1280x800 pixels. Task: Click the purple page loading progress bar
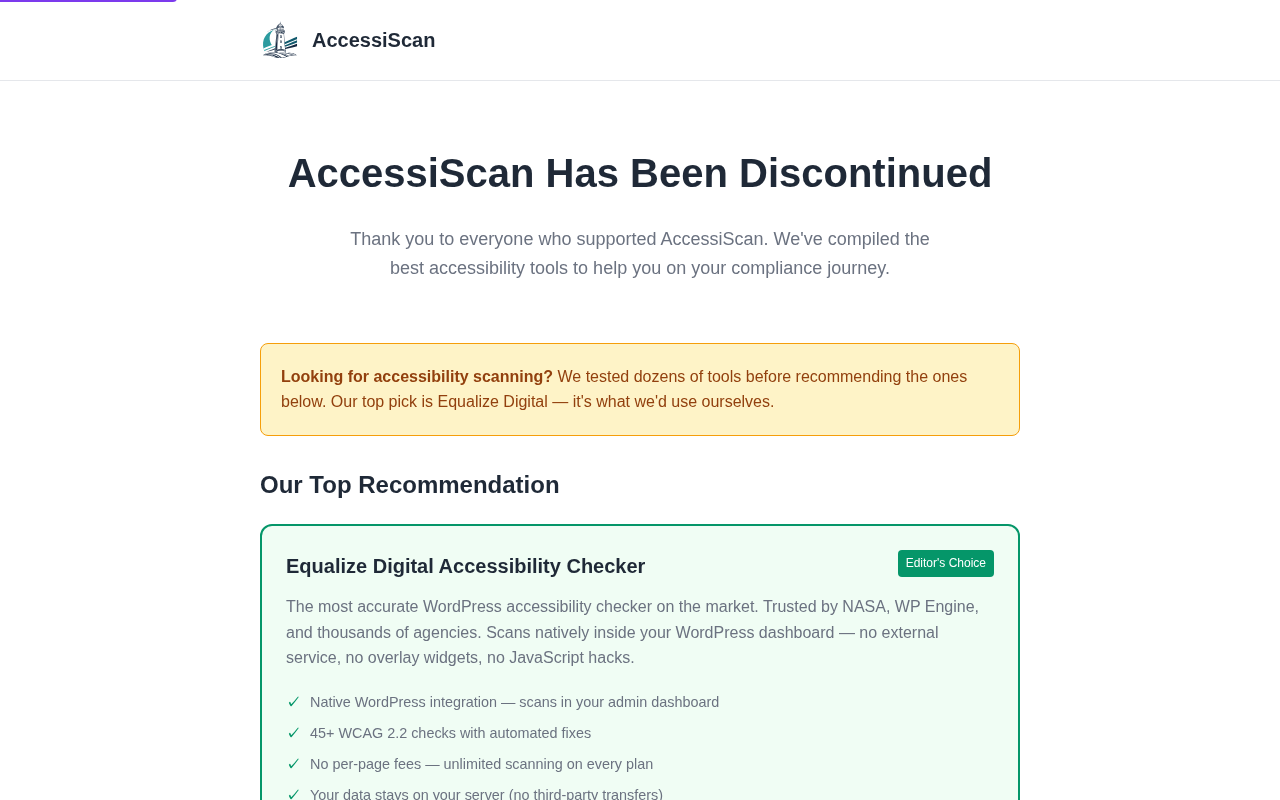(x=88, y=1)
